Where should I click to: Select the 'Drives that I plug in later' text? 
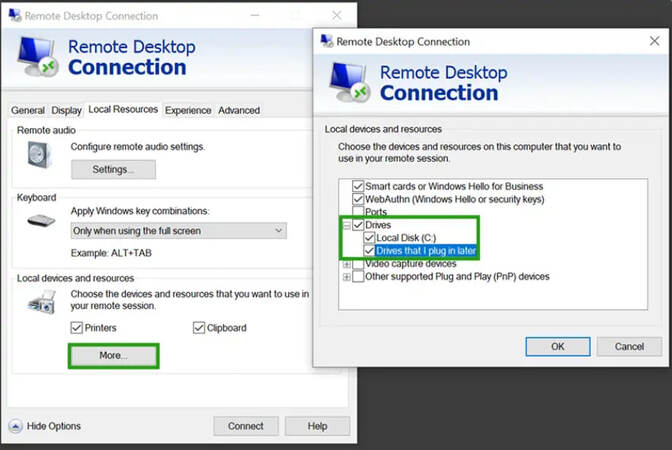point(426,251)
